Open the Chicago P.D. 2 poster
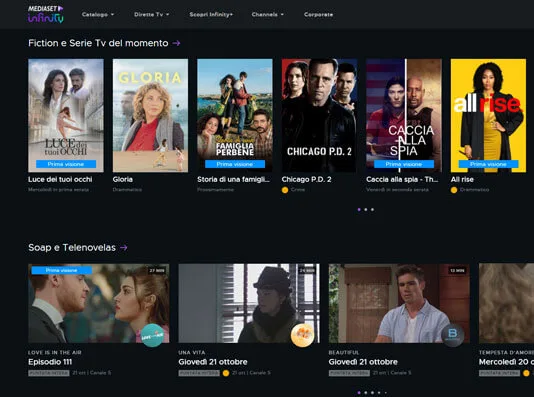 [x=319, y=115]
